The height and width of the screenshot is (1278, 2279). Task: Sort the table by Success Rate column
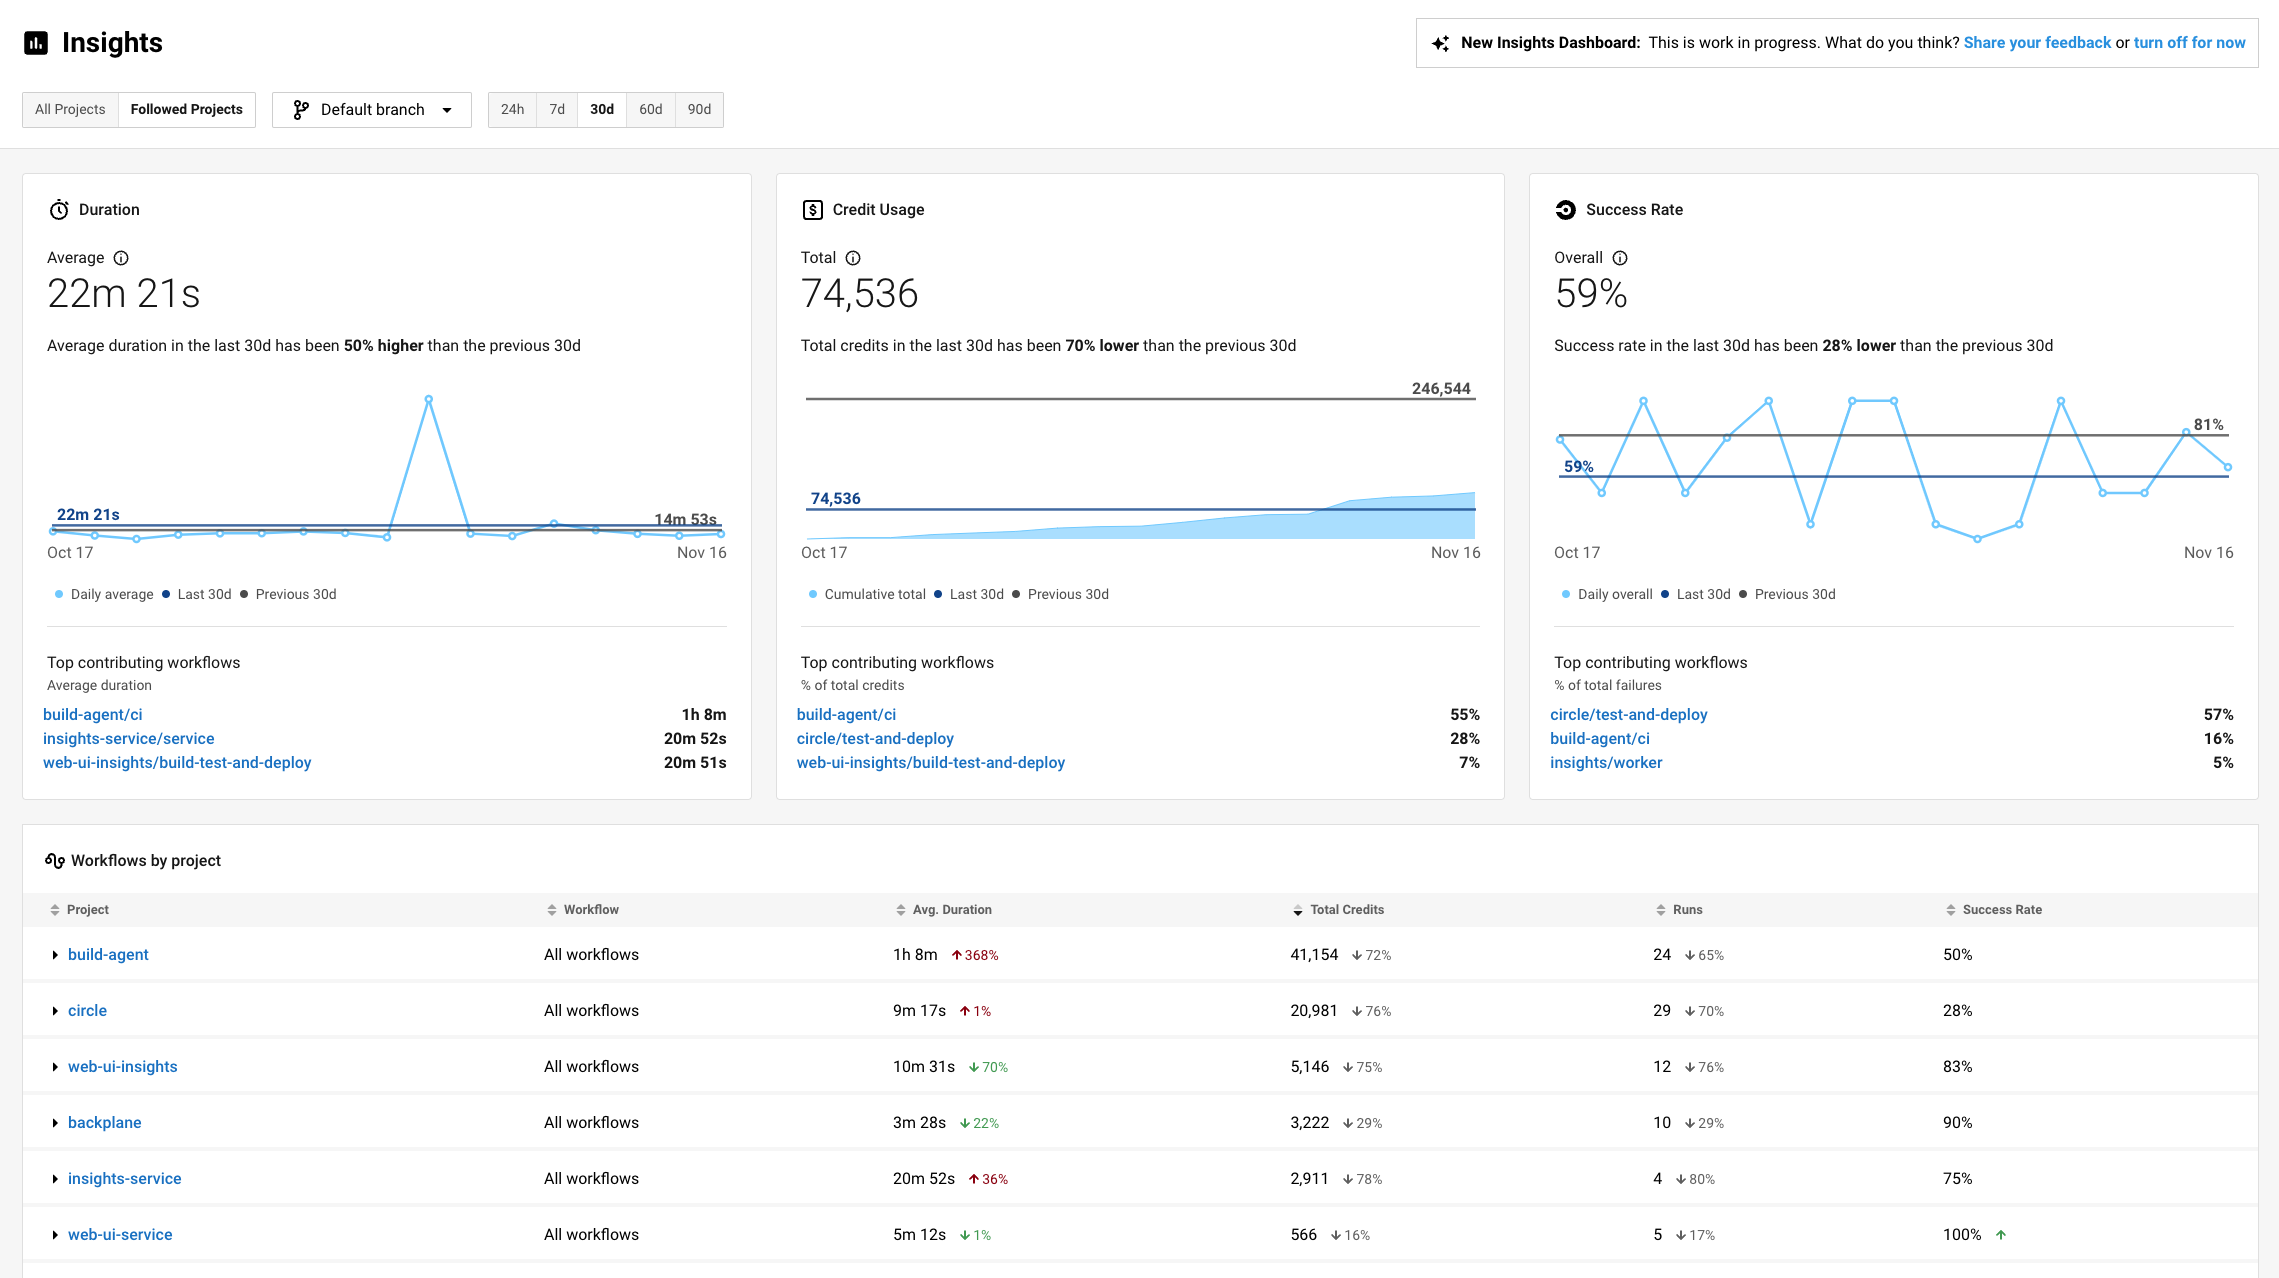pos(1994,910)
